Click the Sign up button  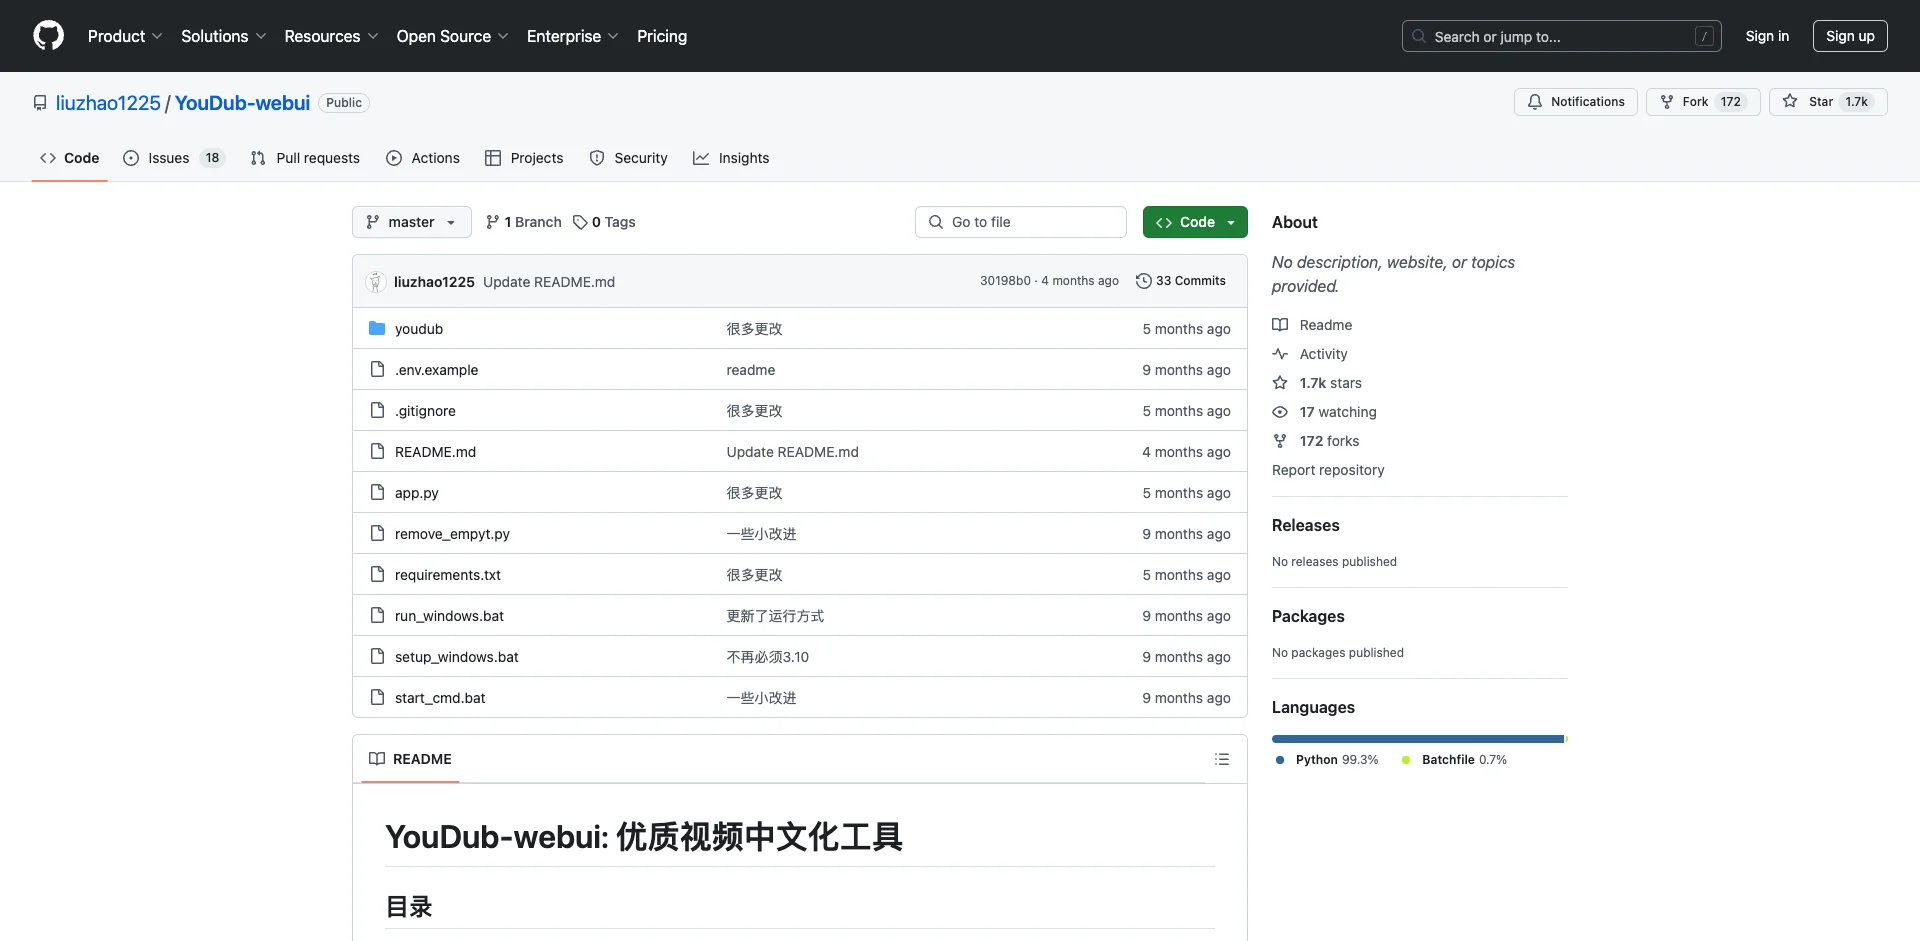click(x=1850, y=36)
